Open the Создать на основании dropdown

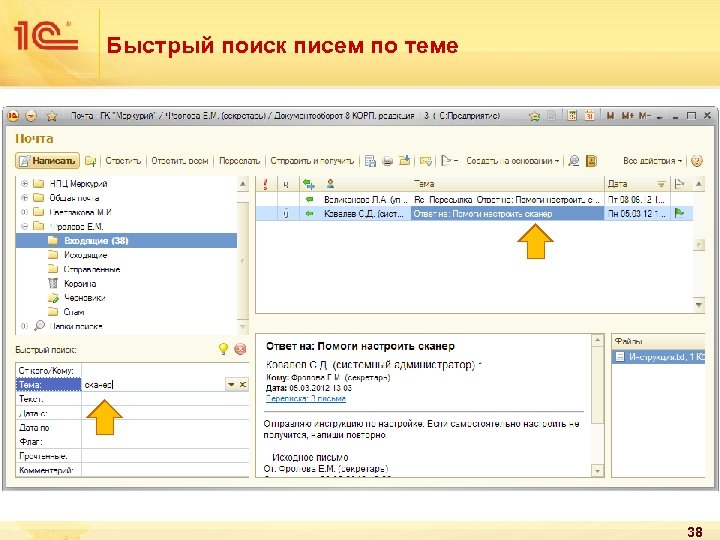tap(513, 161)
